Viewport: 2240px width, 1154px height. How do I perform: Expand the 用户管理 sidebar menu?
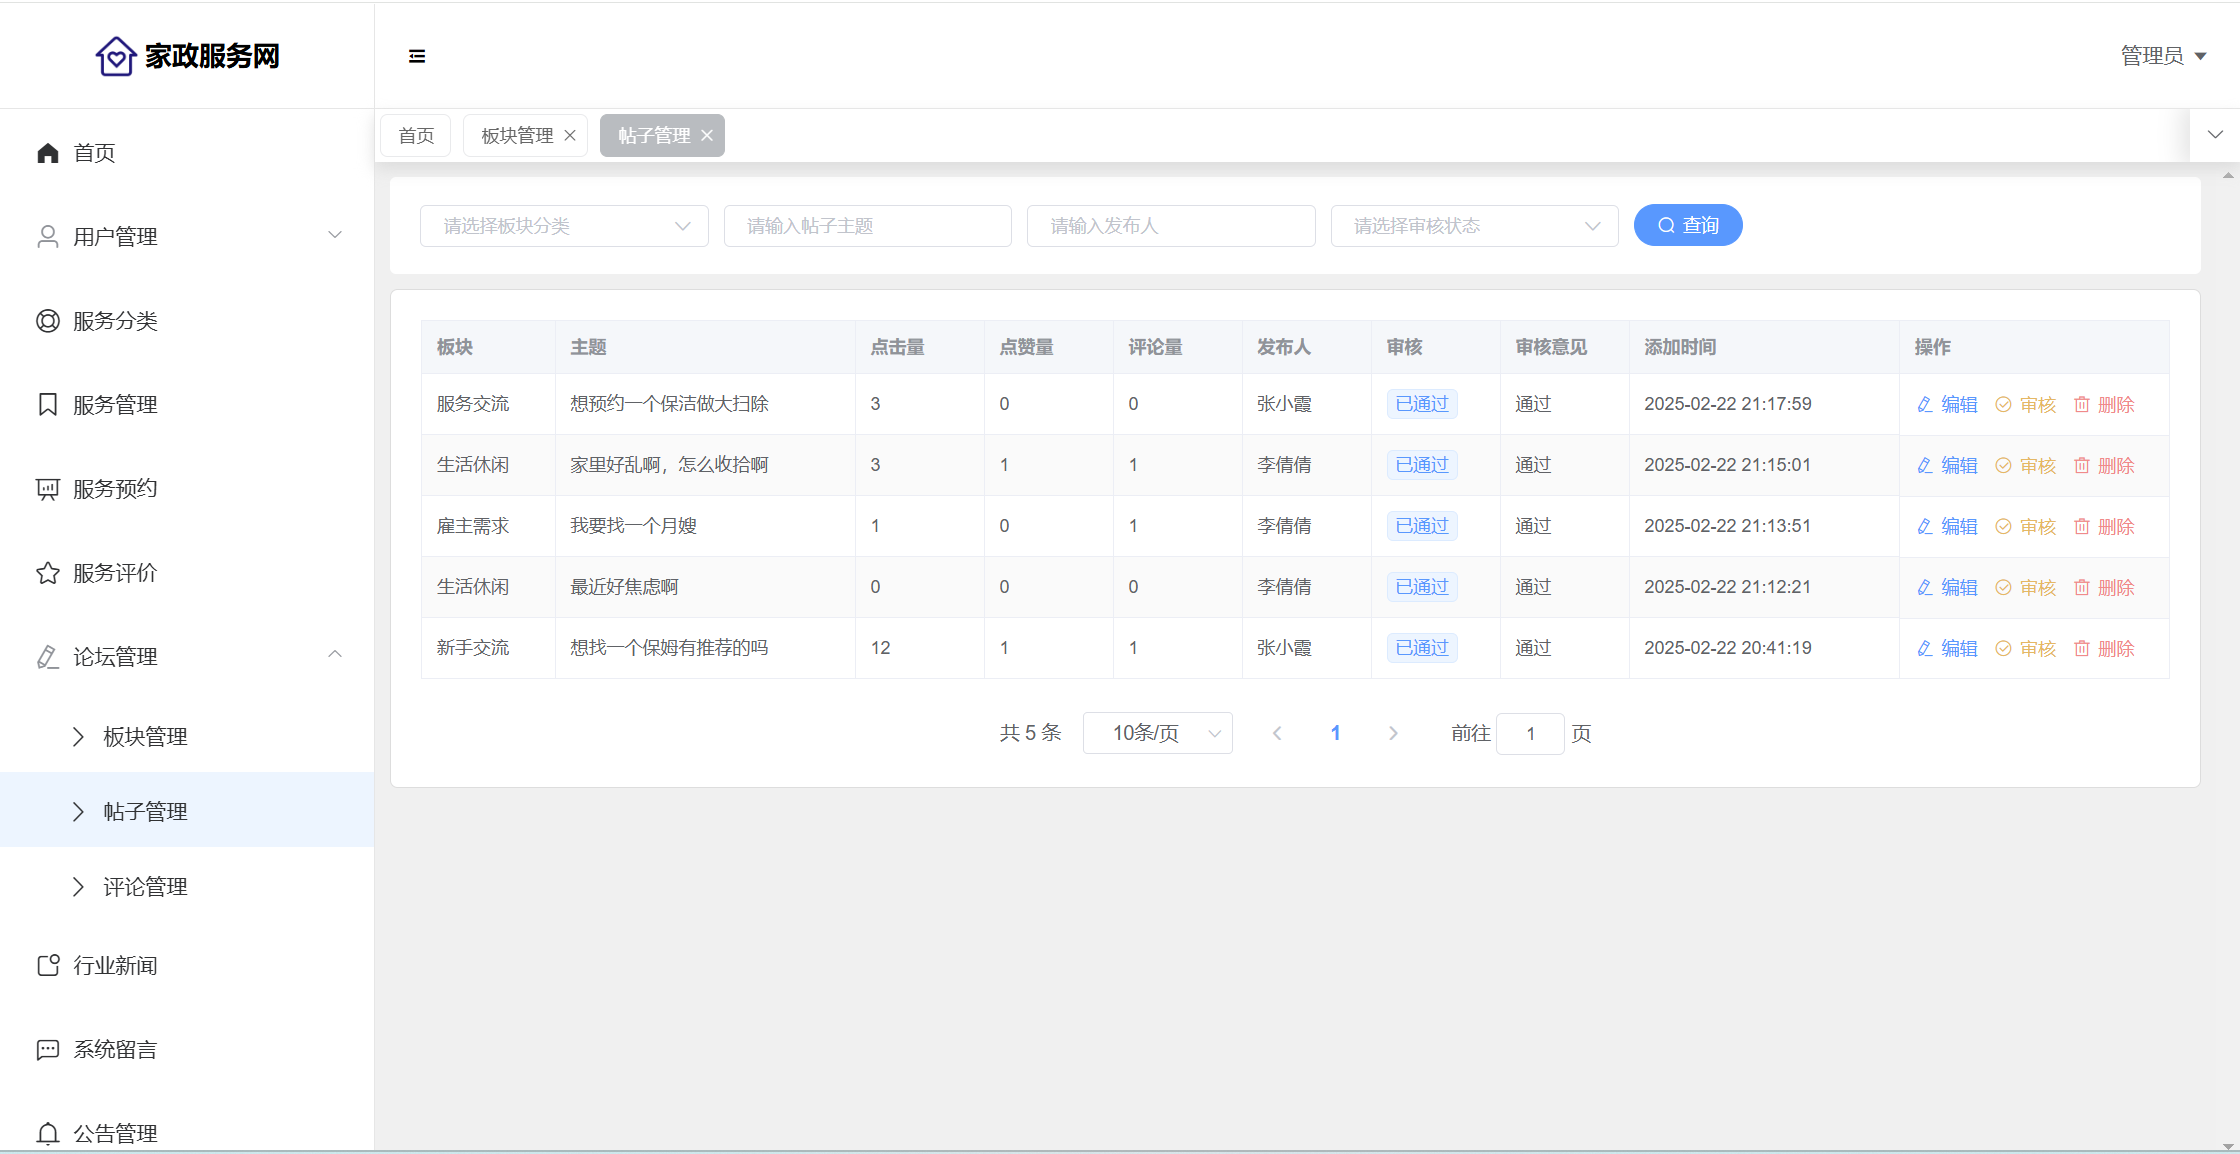pyautogui.click(x=188, y=237)
